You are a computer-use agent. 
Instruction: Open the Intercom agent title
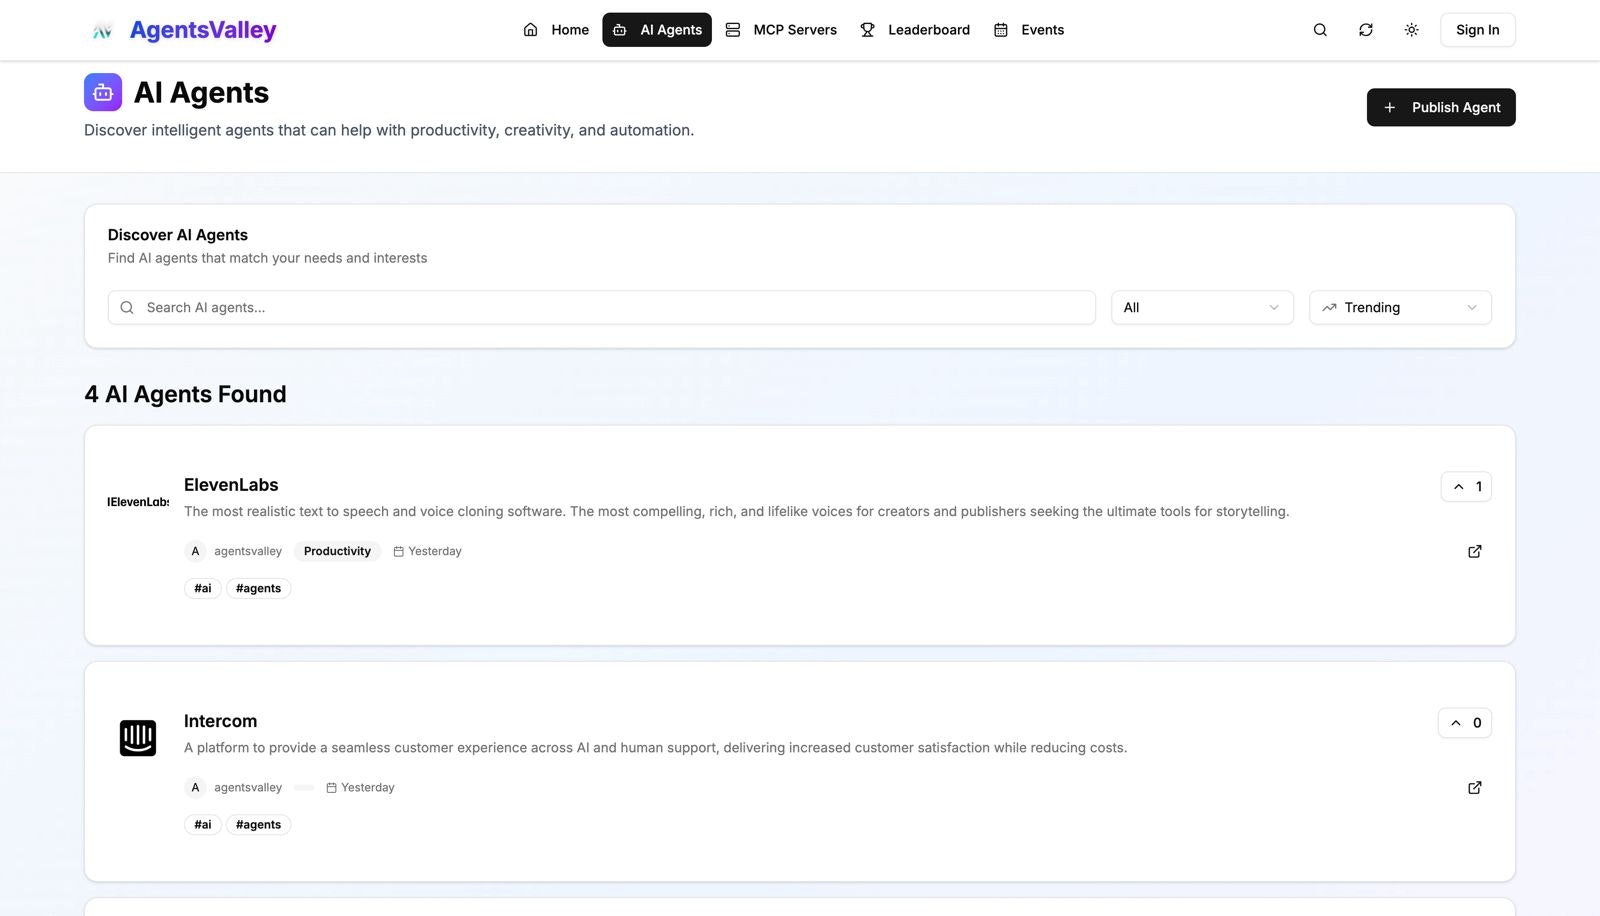click(220, 721)
